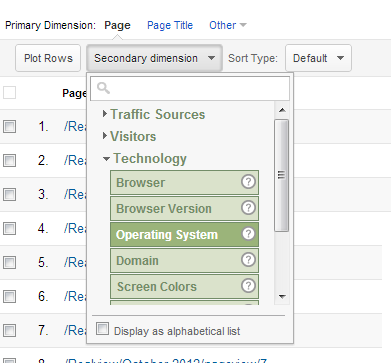The image size is (391, 363).
Task: Check the box for row 3
Action: click(9, 194)
